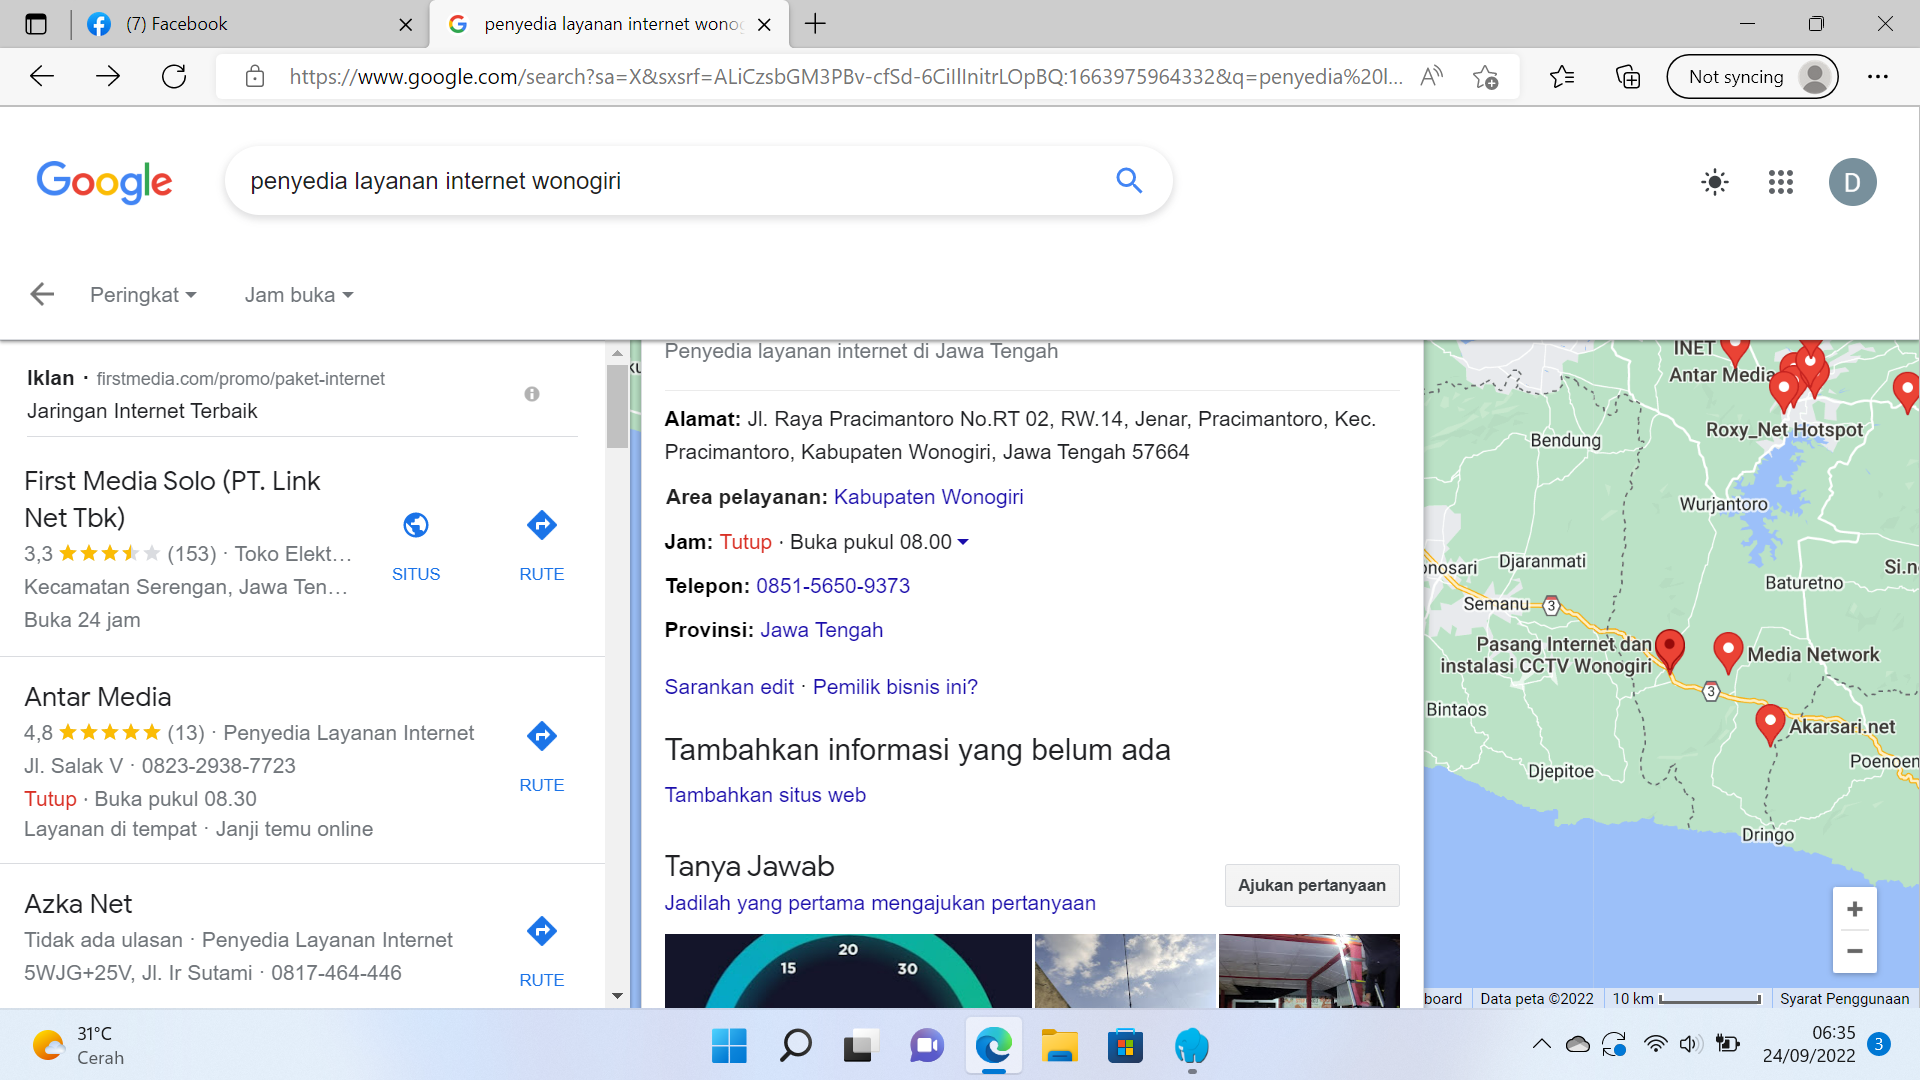Select Akarsari.net map pin
Image resolution: width=1920 pixels, height=1080 pixels.
[x=1770, y=724]
